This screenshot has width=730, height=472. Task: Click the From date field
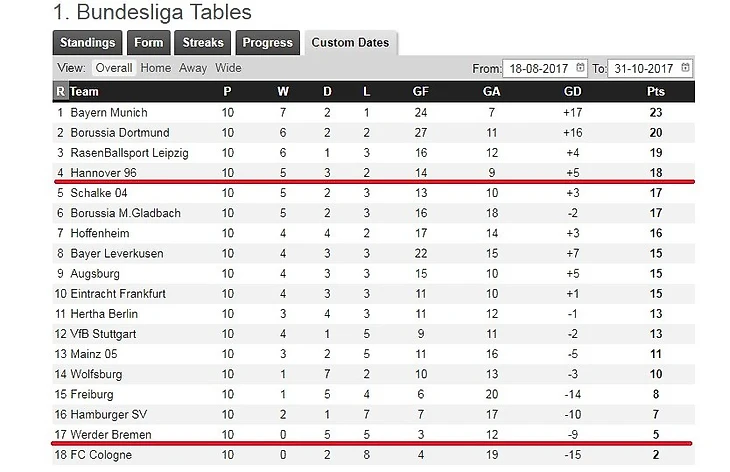coord(542,68)
